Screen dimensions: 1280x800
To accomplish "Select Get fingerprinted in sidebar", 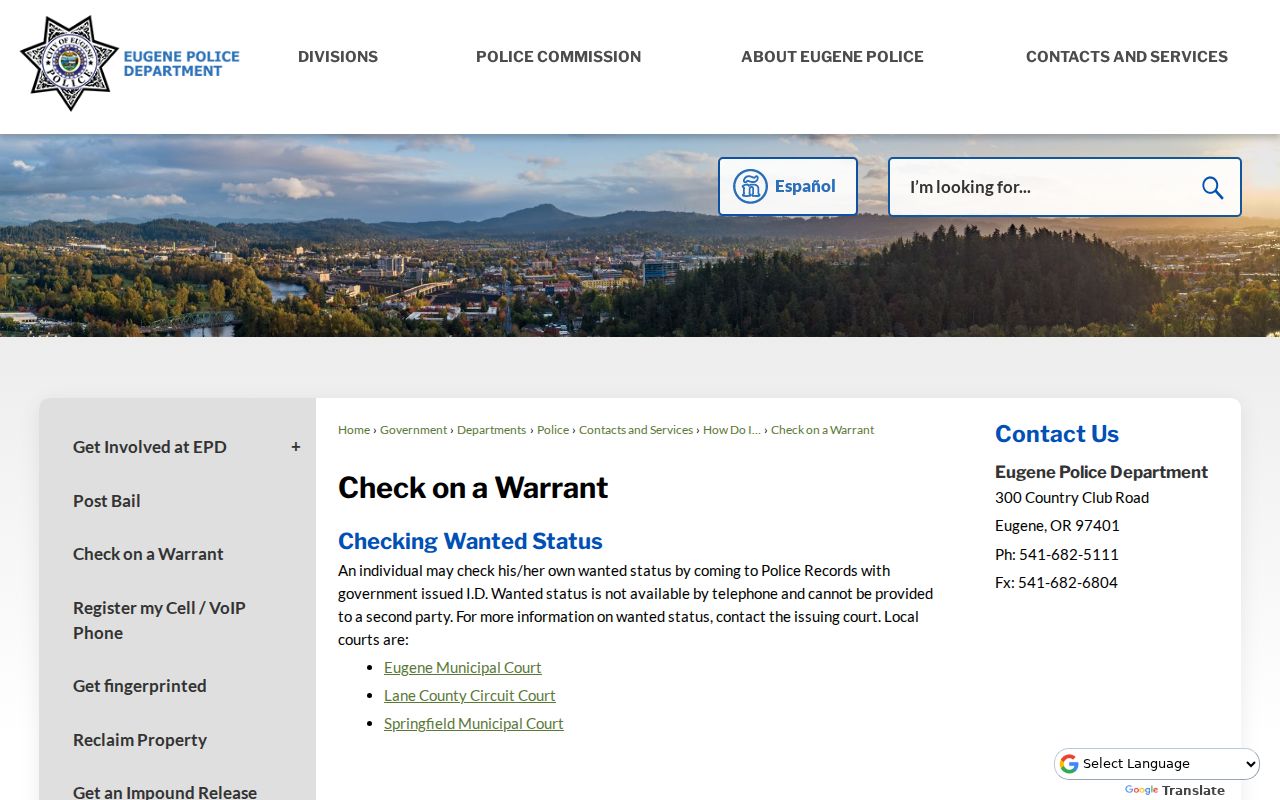I will pyautogui.click(x=140, y=686).
